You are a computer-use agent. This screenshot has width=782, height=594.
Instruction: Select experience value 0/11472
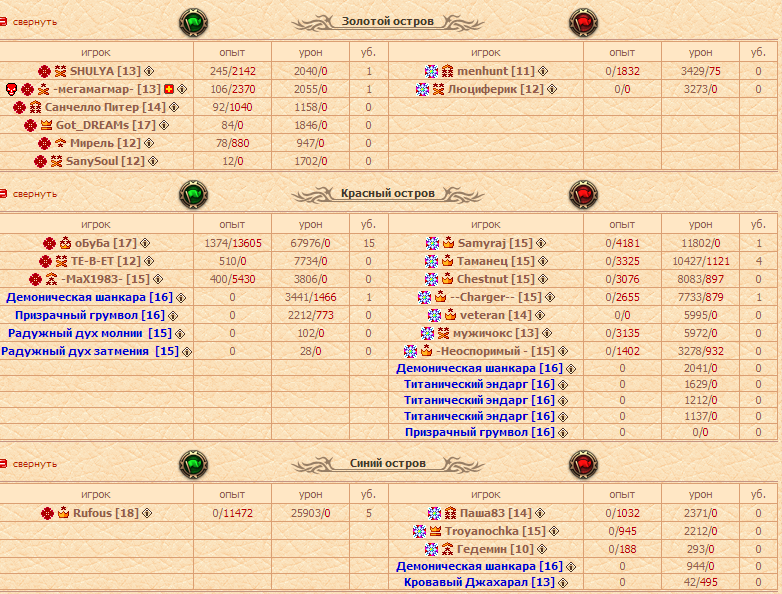[232, 513]
